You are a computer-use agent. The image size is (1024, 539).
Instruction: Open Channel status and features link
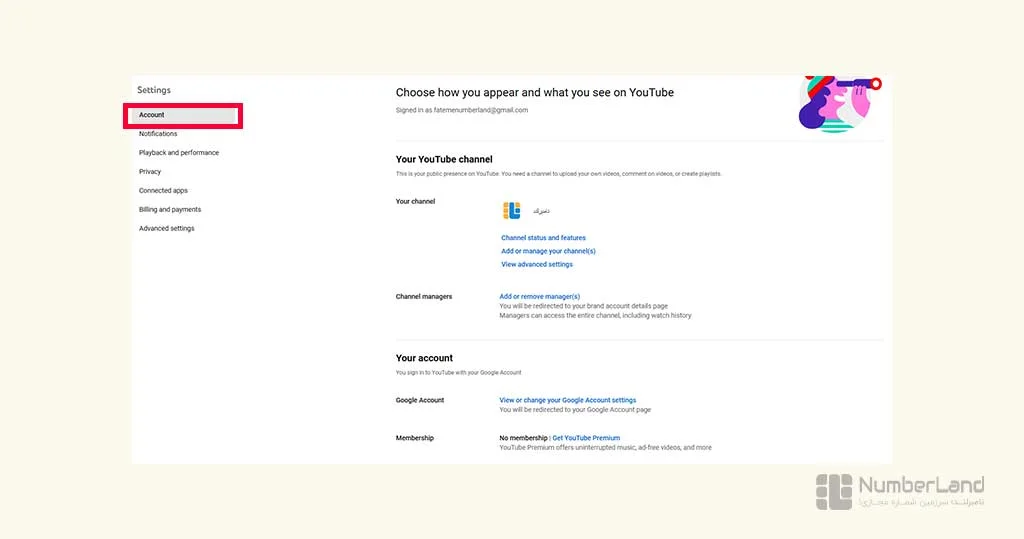(543, 238)
